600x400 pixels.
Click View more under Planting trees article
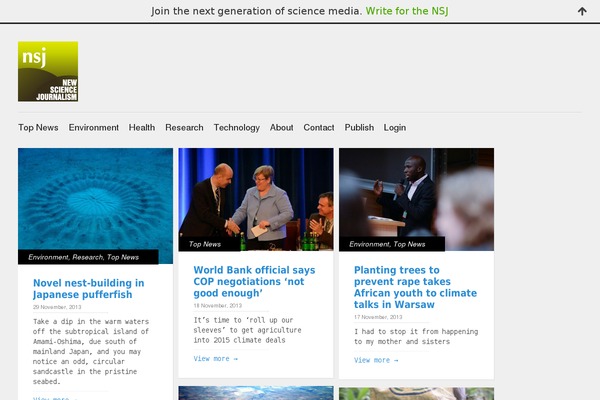coord(376,360)
